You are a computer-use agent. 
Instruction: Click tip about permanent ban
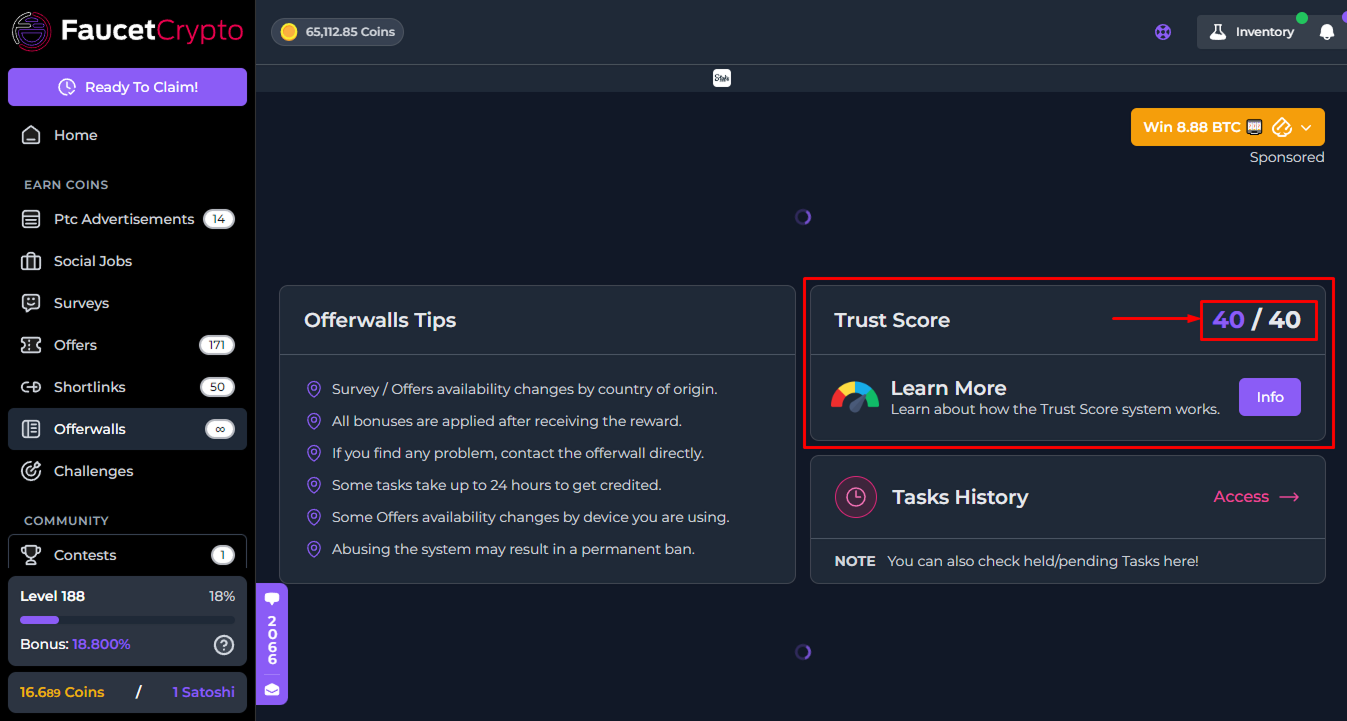(x=513, y=549)
